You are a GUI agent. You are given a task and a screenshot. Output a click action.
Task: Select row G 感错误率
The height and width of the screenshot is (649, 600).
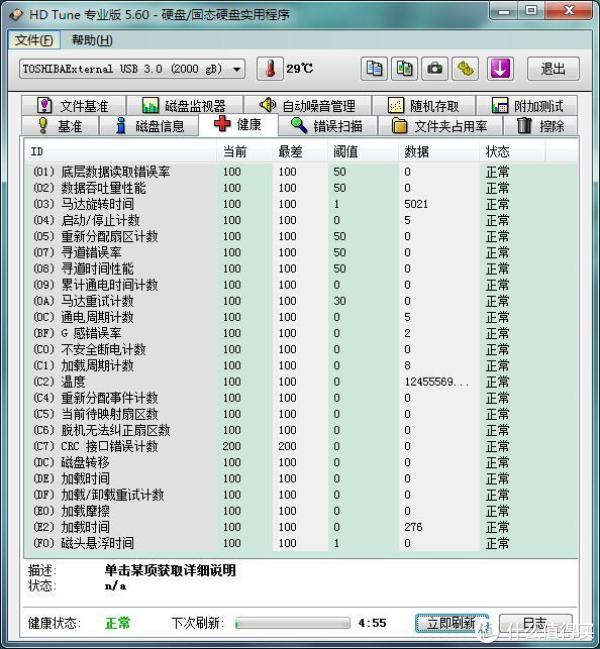pyautogui.click(x=301, y=333)
